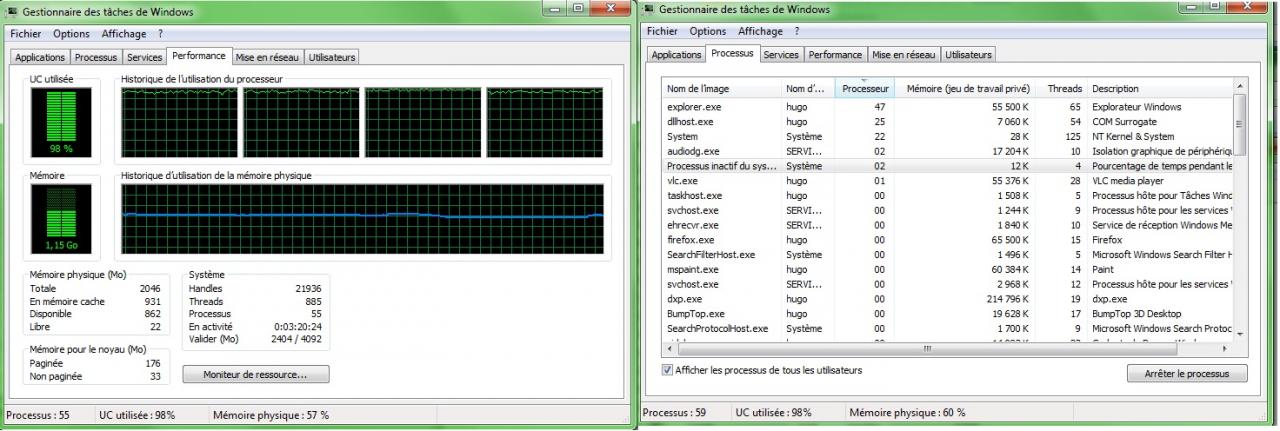Select the vlc.exe process row
The width and height of the screenshot is (1280, 431).
pos(947,181)
